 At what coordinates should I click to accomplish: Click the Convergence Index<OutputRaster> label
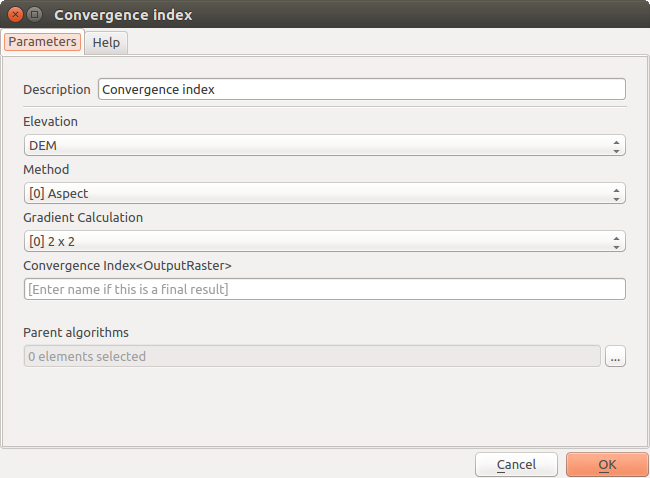[127, 265]
